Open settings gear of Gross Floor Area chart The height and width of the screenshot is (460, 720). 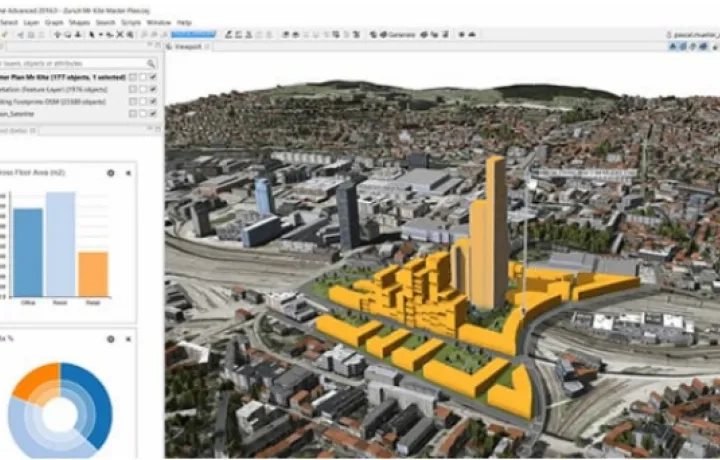pyautogui.click(x=111, y=173)
